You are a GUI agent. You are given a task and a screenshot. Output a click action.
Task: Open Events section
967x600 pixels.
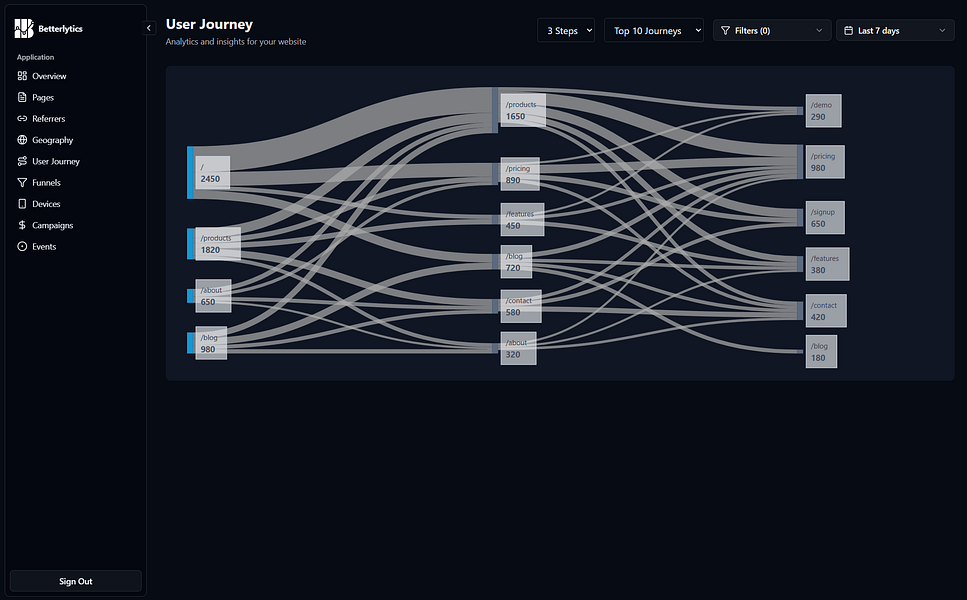pos(75,246)
